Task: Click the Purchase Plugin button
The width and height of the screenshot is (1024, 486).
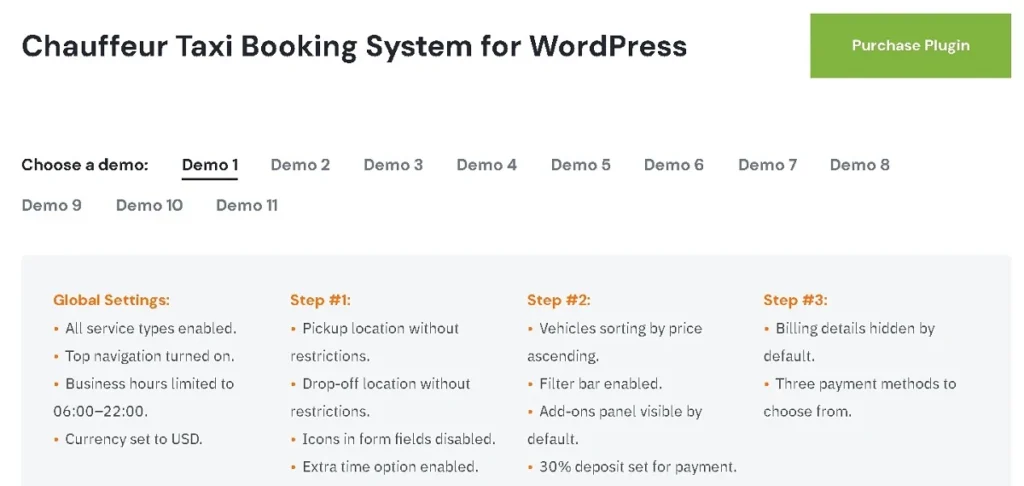Action: pos(910,45)
